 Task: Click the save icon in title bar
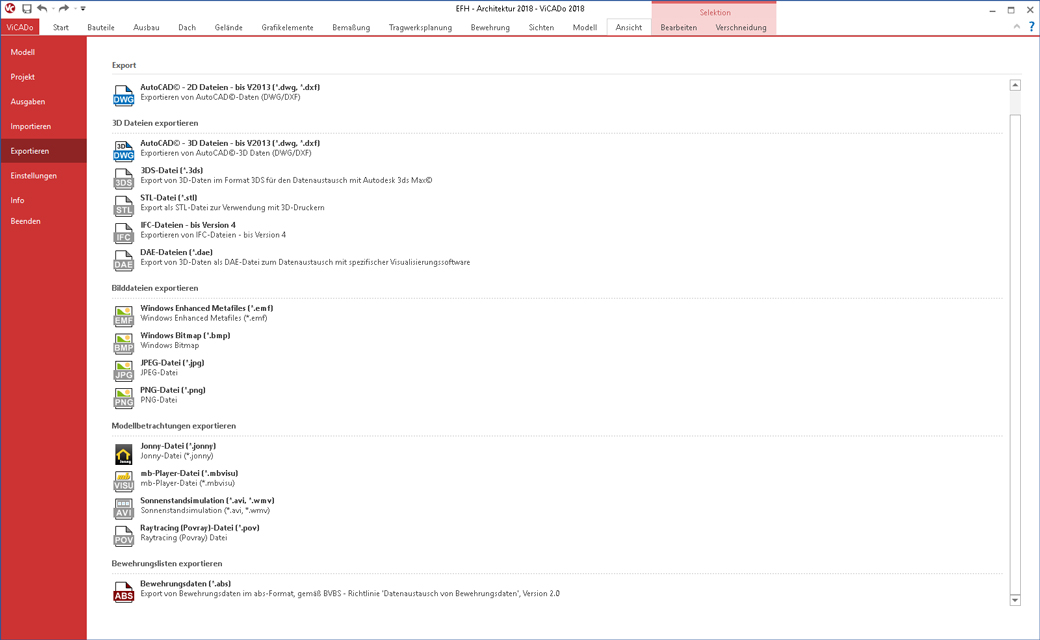pos(27,9)
